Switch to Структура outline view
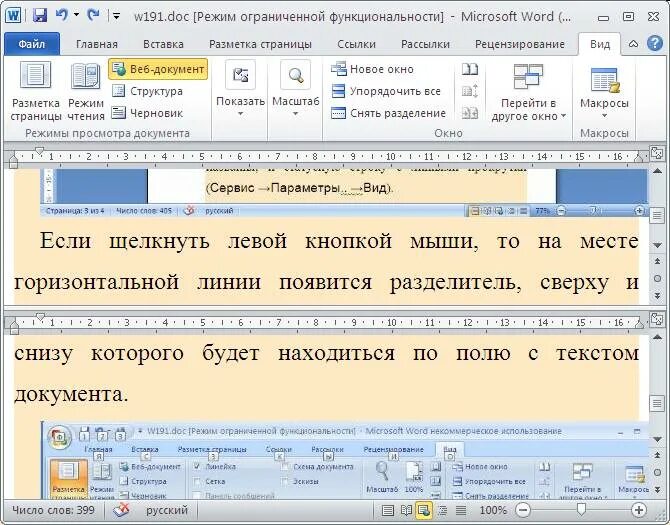 148,91
